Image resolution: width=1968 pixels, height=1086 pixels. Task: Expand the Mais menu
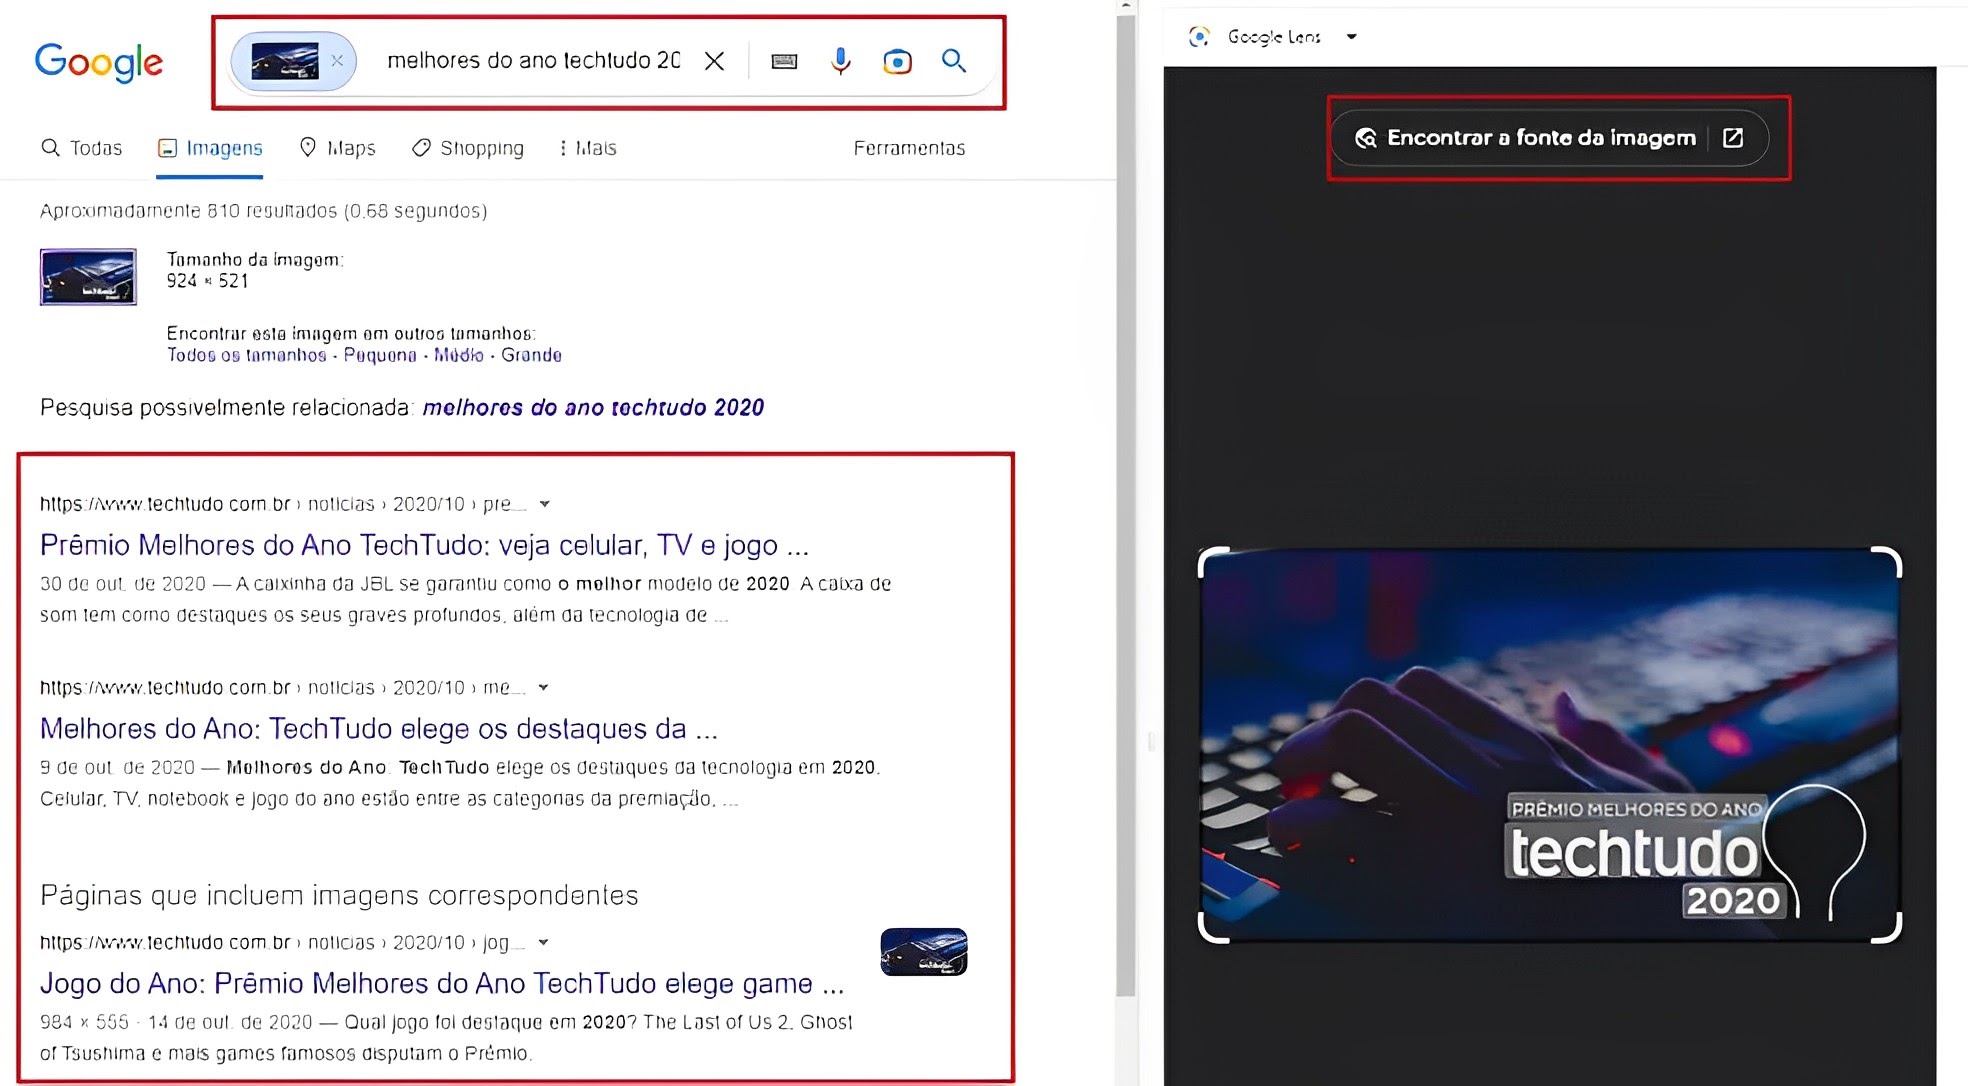(x=588, y=148)
